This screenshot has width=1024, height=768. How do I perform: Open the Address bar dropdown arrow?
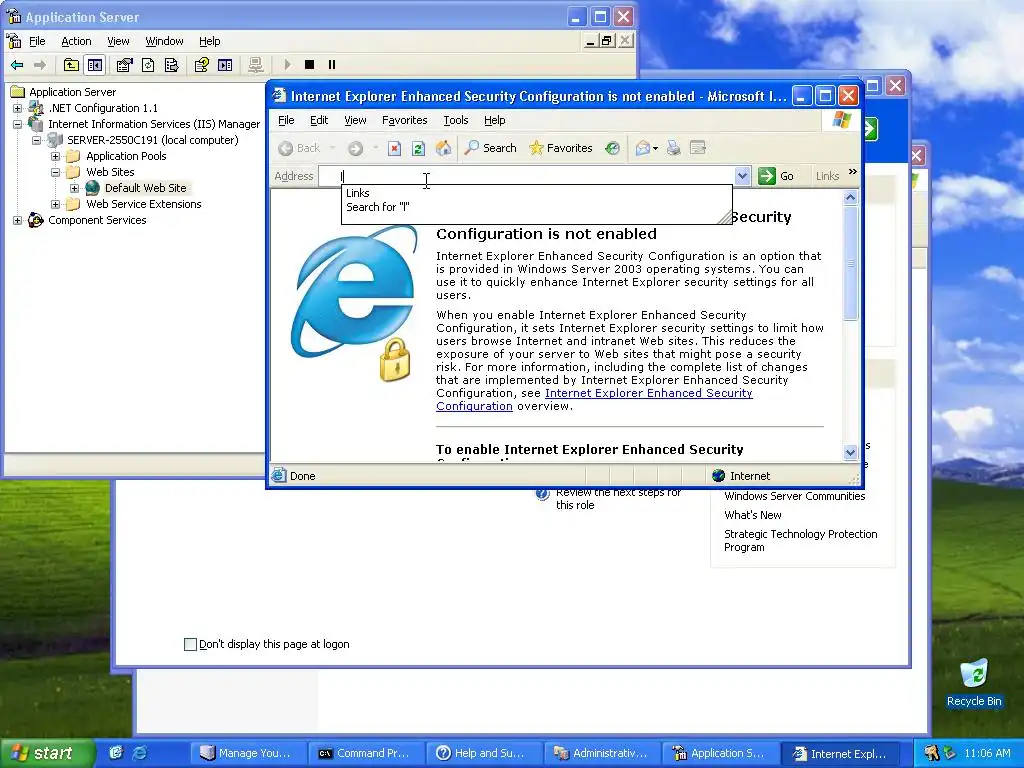(742, 176)
